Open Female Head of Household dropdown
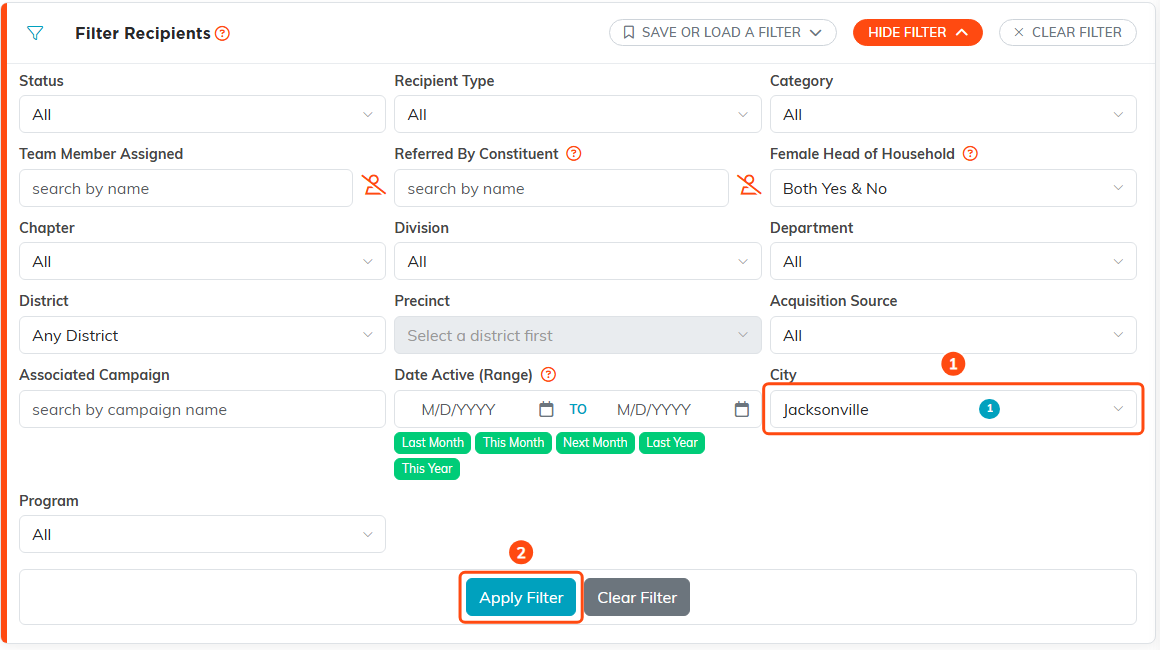Image resolution: width=1160 pixels, height=650 pixels. coord(953,189)
